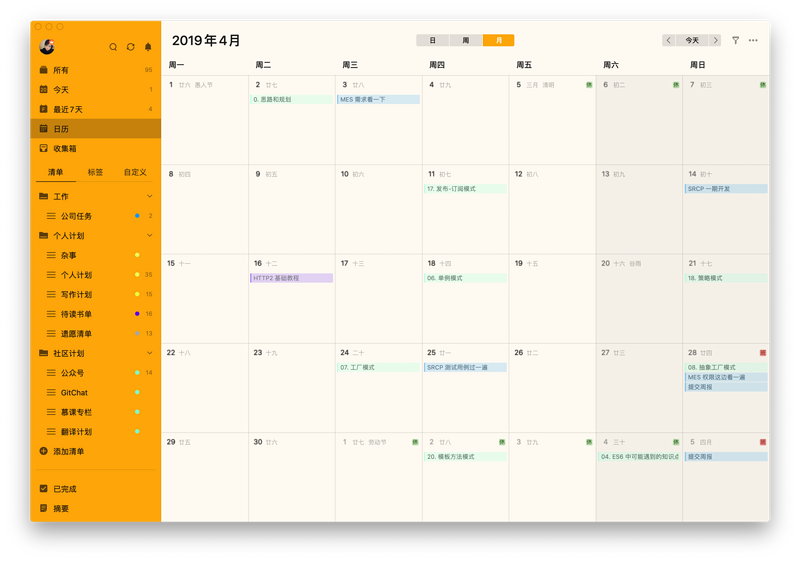
Task: Open the MES 需求看一下 event
Action: click(379, 99)
